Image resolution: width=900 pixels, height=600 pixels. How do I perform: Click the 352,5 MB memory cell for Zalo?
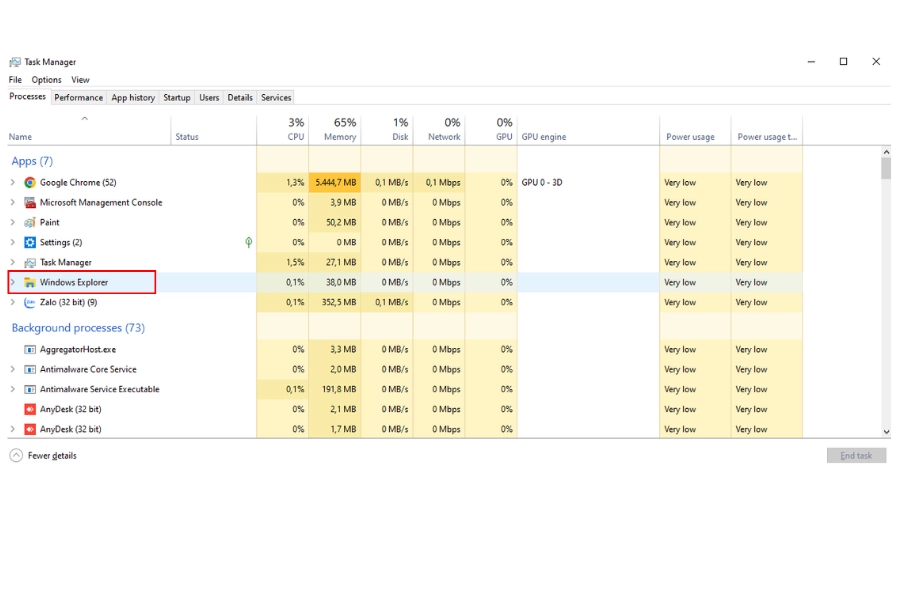coord(335,302)
